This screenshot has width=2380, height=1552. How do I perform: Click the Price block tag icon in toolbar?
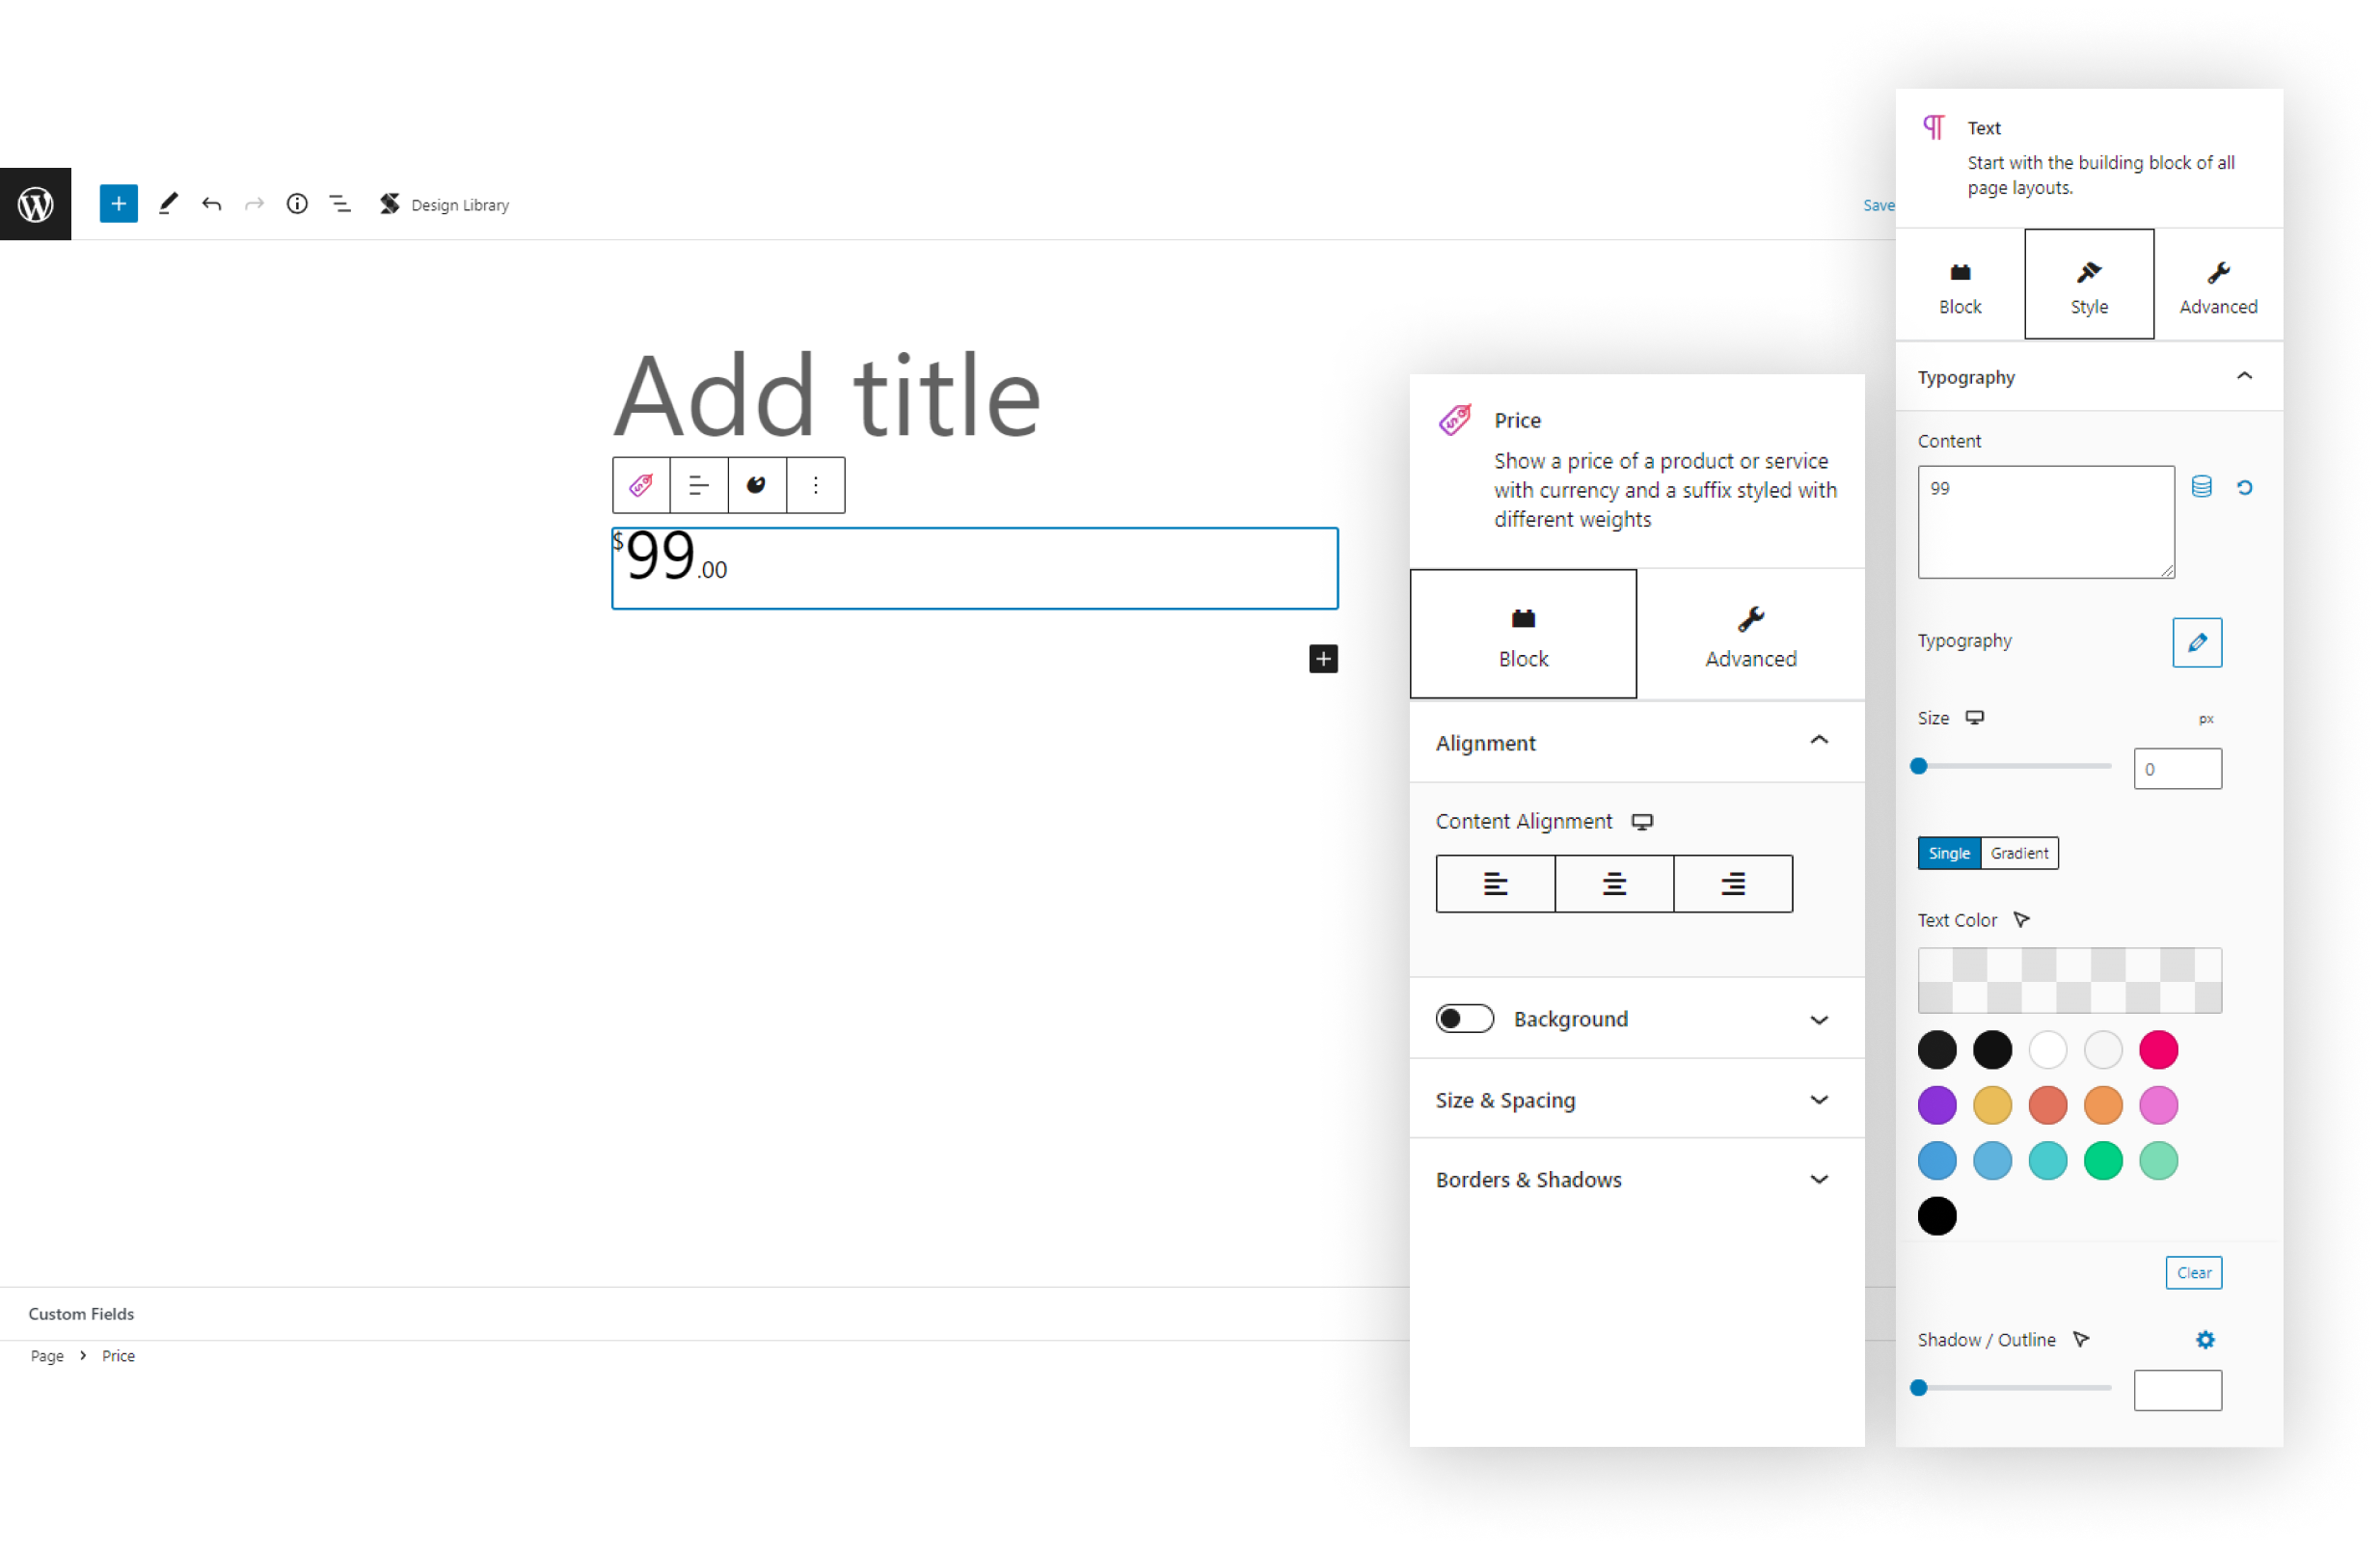pos(641,485)
